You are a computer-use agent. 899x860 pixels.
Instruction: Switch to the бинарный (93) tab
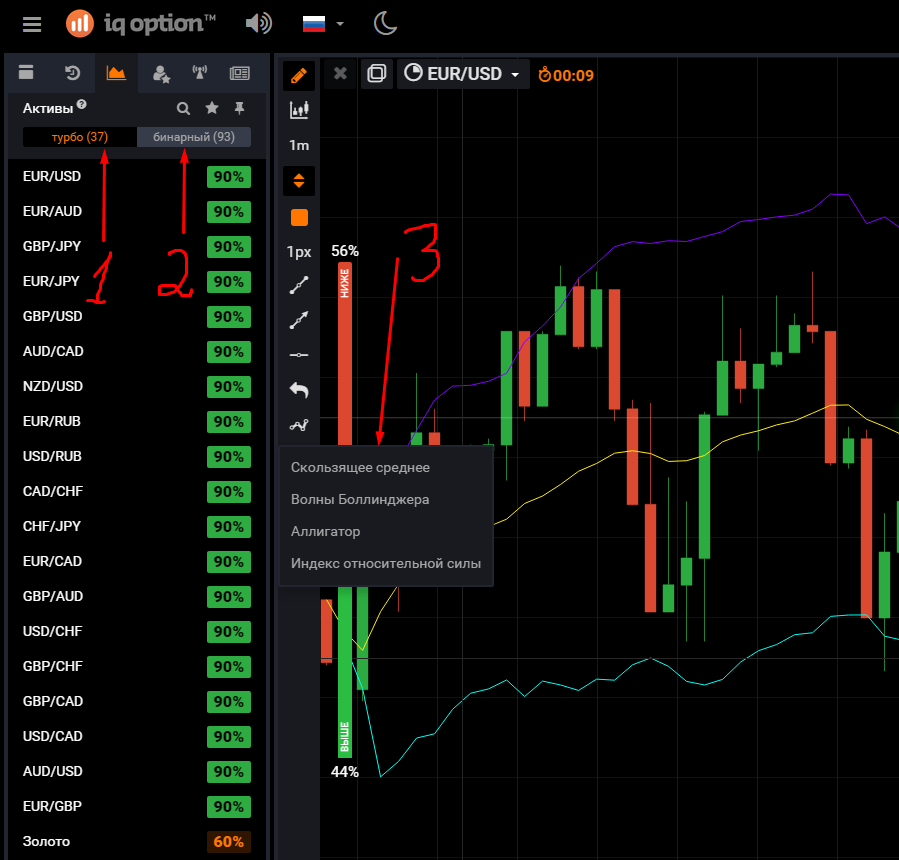(x=194, y=137)
